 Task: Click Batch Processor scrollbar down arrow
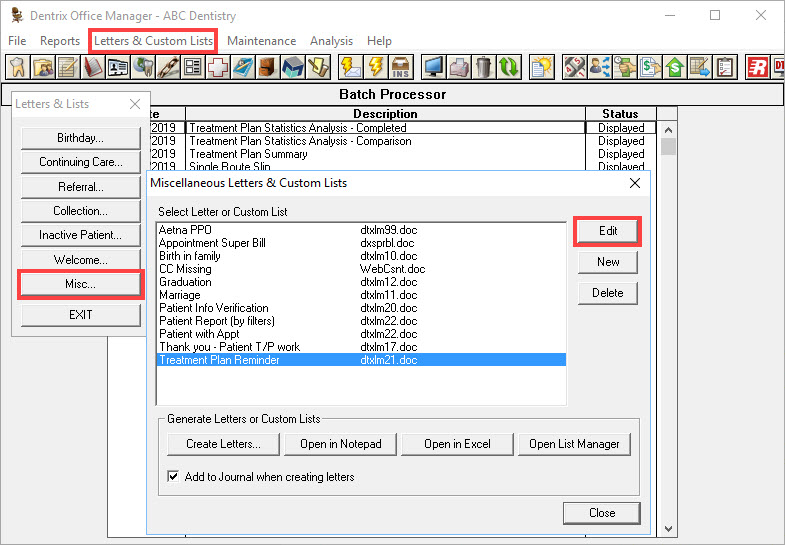(668, 528)
